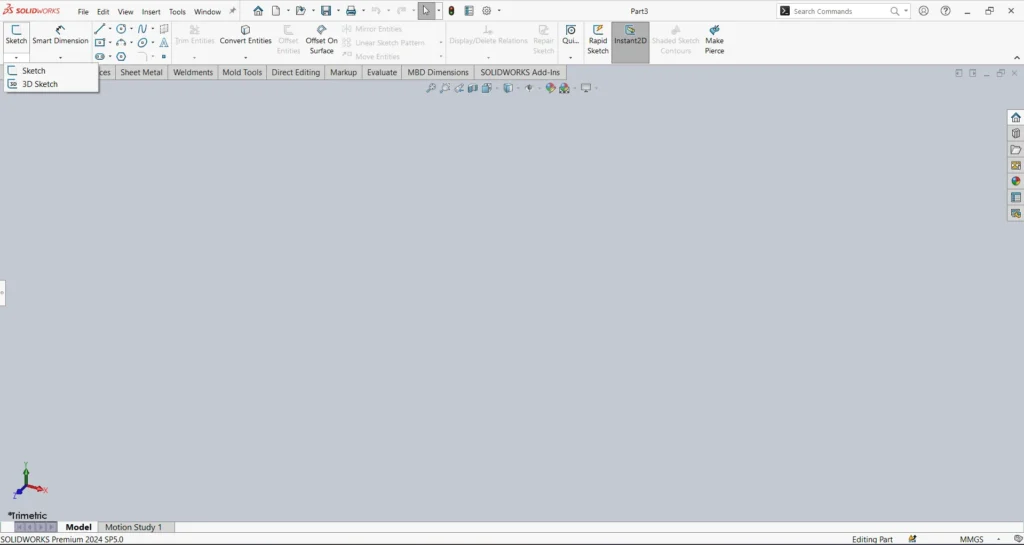
Task: Open the Tools menu
Action: click(x=177, y=12)
